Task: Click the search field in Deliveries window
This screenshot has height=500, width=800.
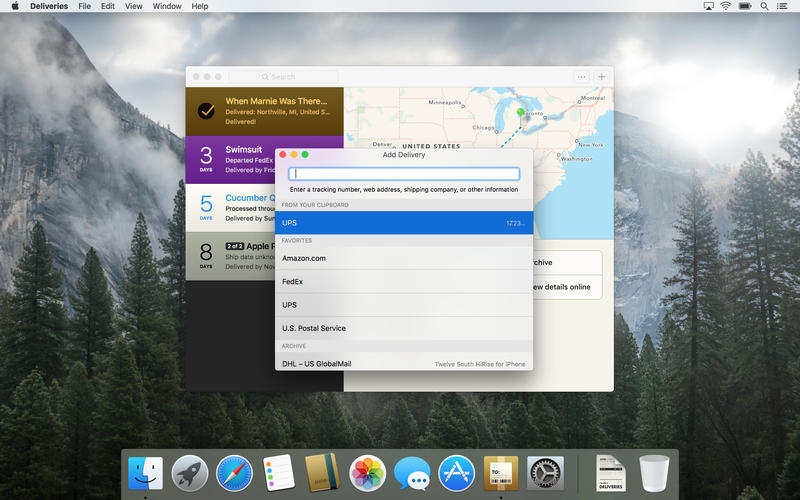Action: 283,77
